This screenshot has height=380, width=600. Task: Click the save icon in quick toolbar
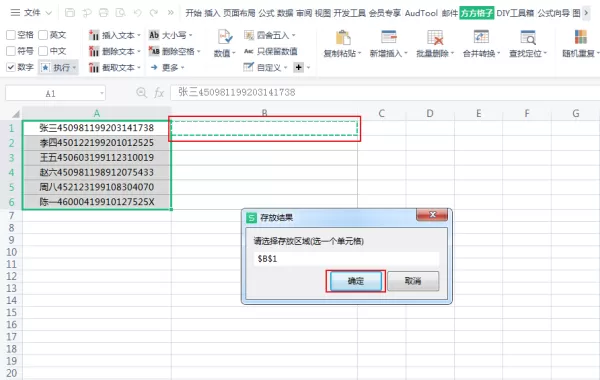point(70,13)
